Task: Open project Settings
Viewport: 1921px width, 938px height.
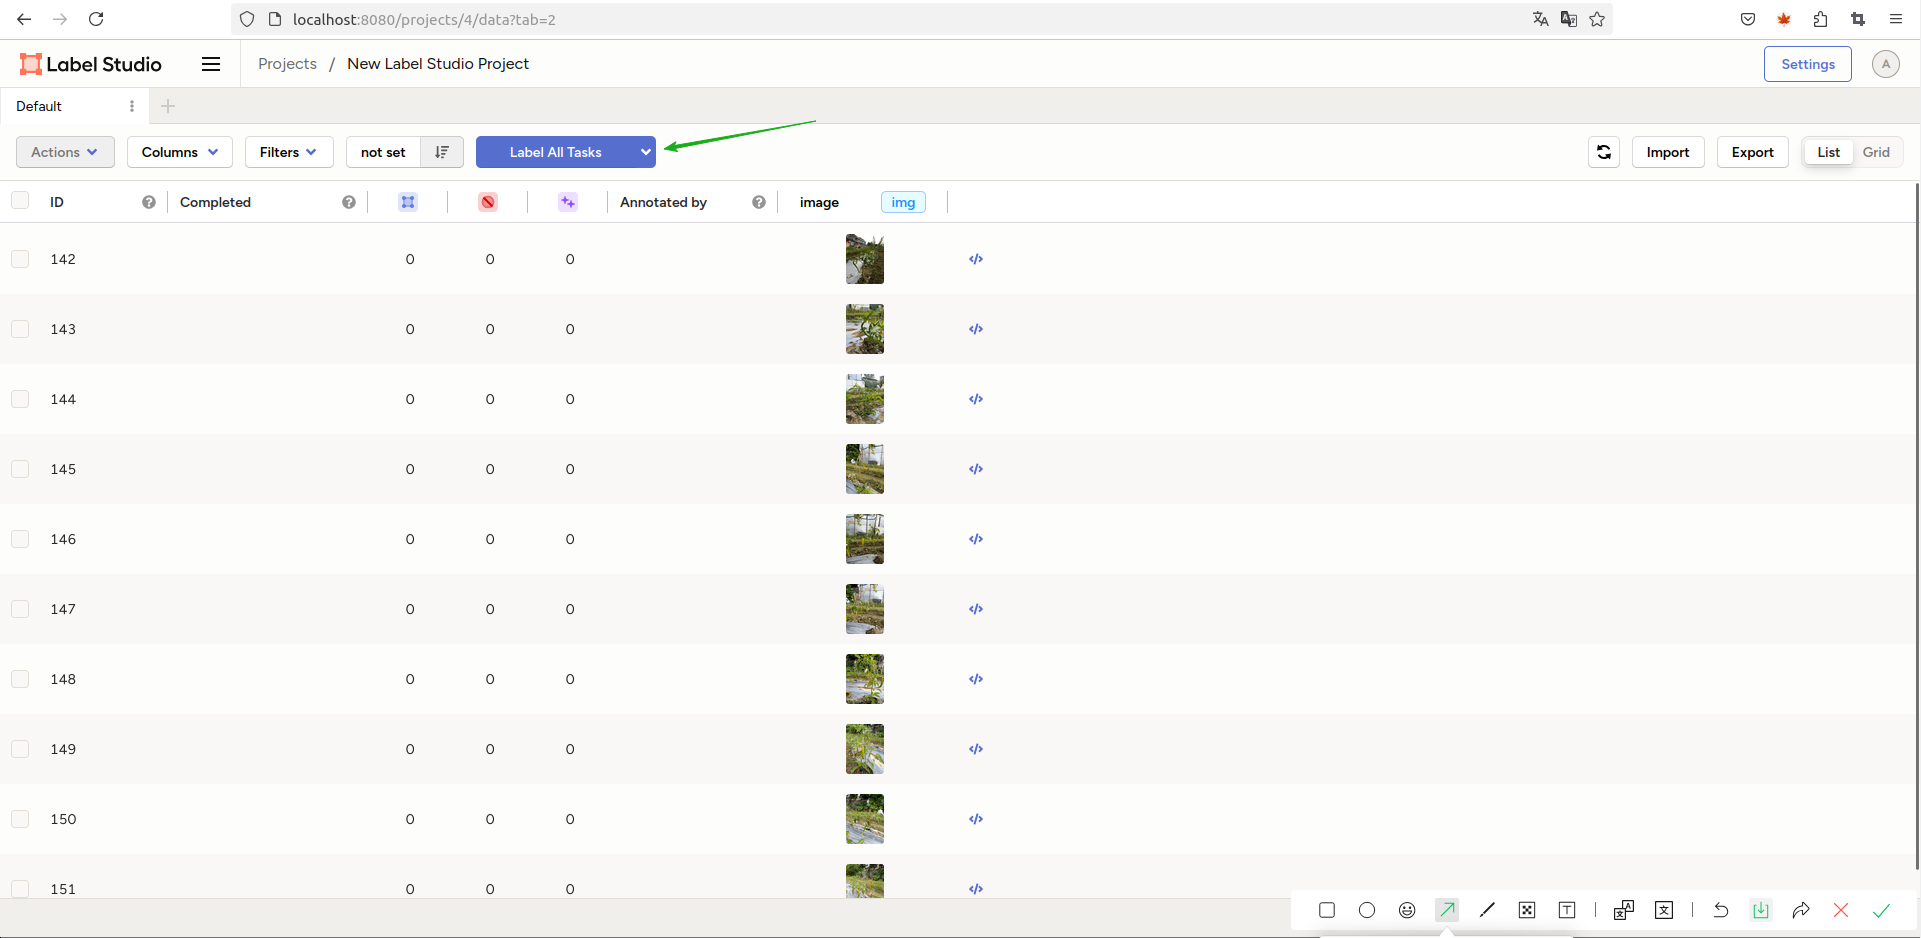Action: (1807, 64)
